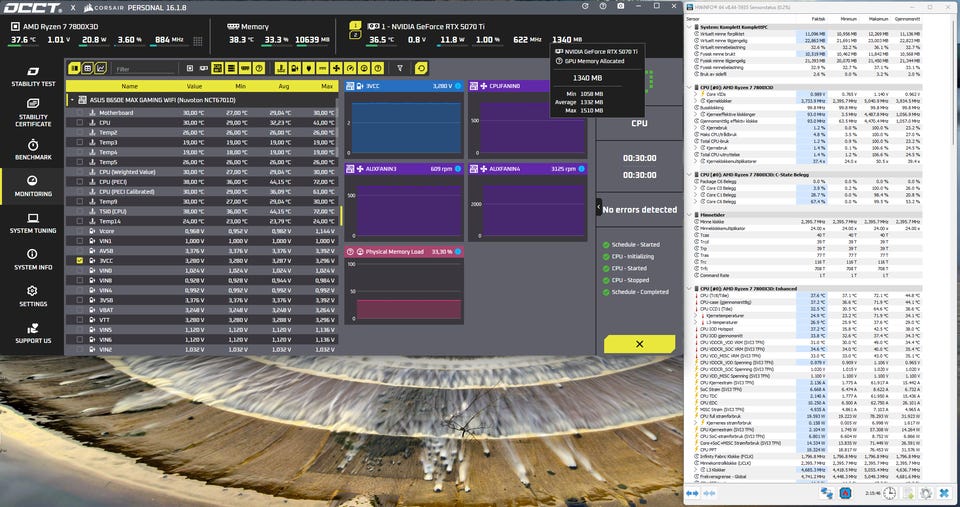Open System Tuning in the sidebar
The width and height of the screenshot is (960, 507).
tap(33, 223)
